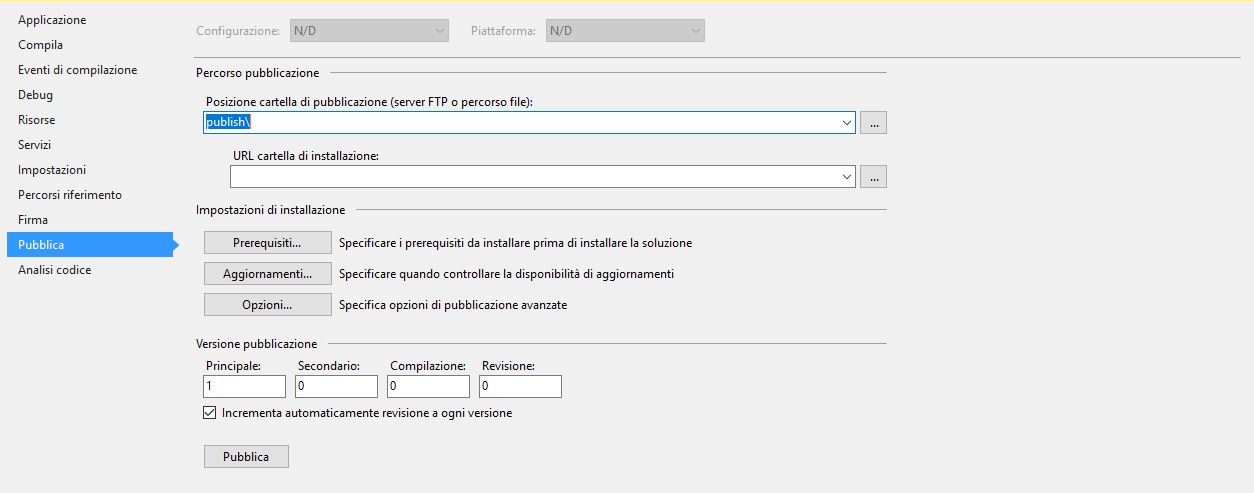This screenshot has width=1254, height=493.
Task: Click the Specificare quando controllare aggiornamenti text
Action: point(506,274)
